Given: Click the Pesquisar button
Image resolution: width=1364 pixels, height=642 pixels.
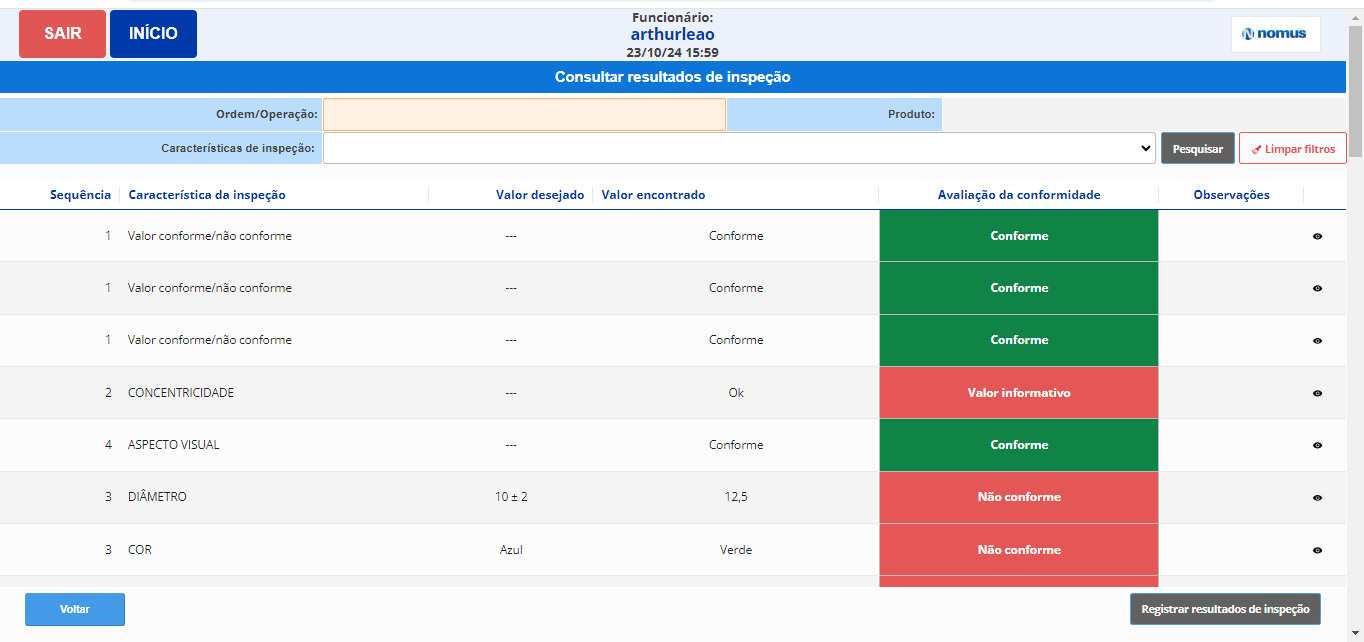Looking at the screenshot, I should coord(1198,149).
